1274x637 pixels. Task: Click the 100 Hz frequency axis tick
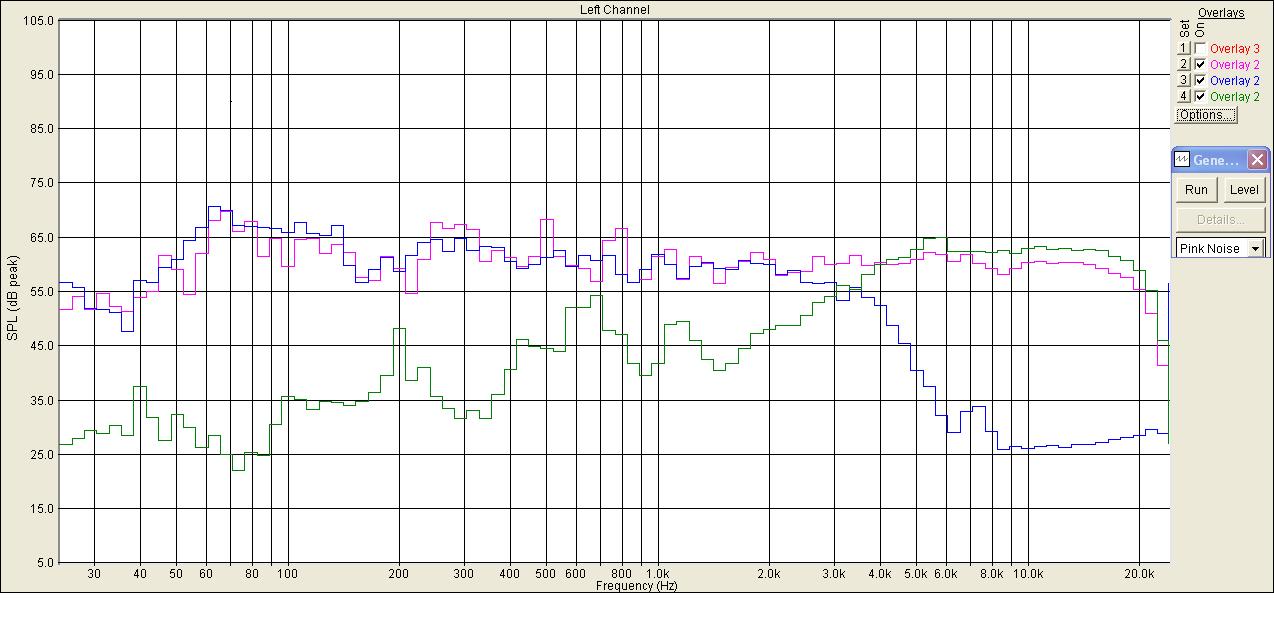coord(288,574)
